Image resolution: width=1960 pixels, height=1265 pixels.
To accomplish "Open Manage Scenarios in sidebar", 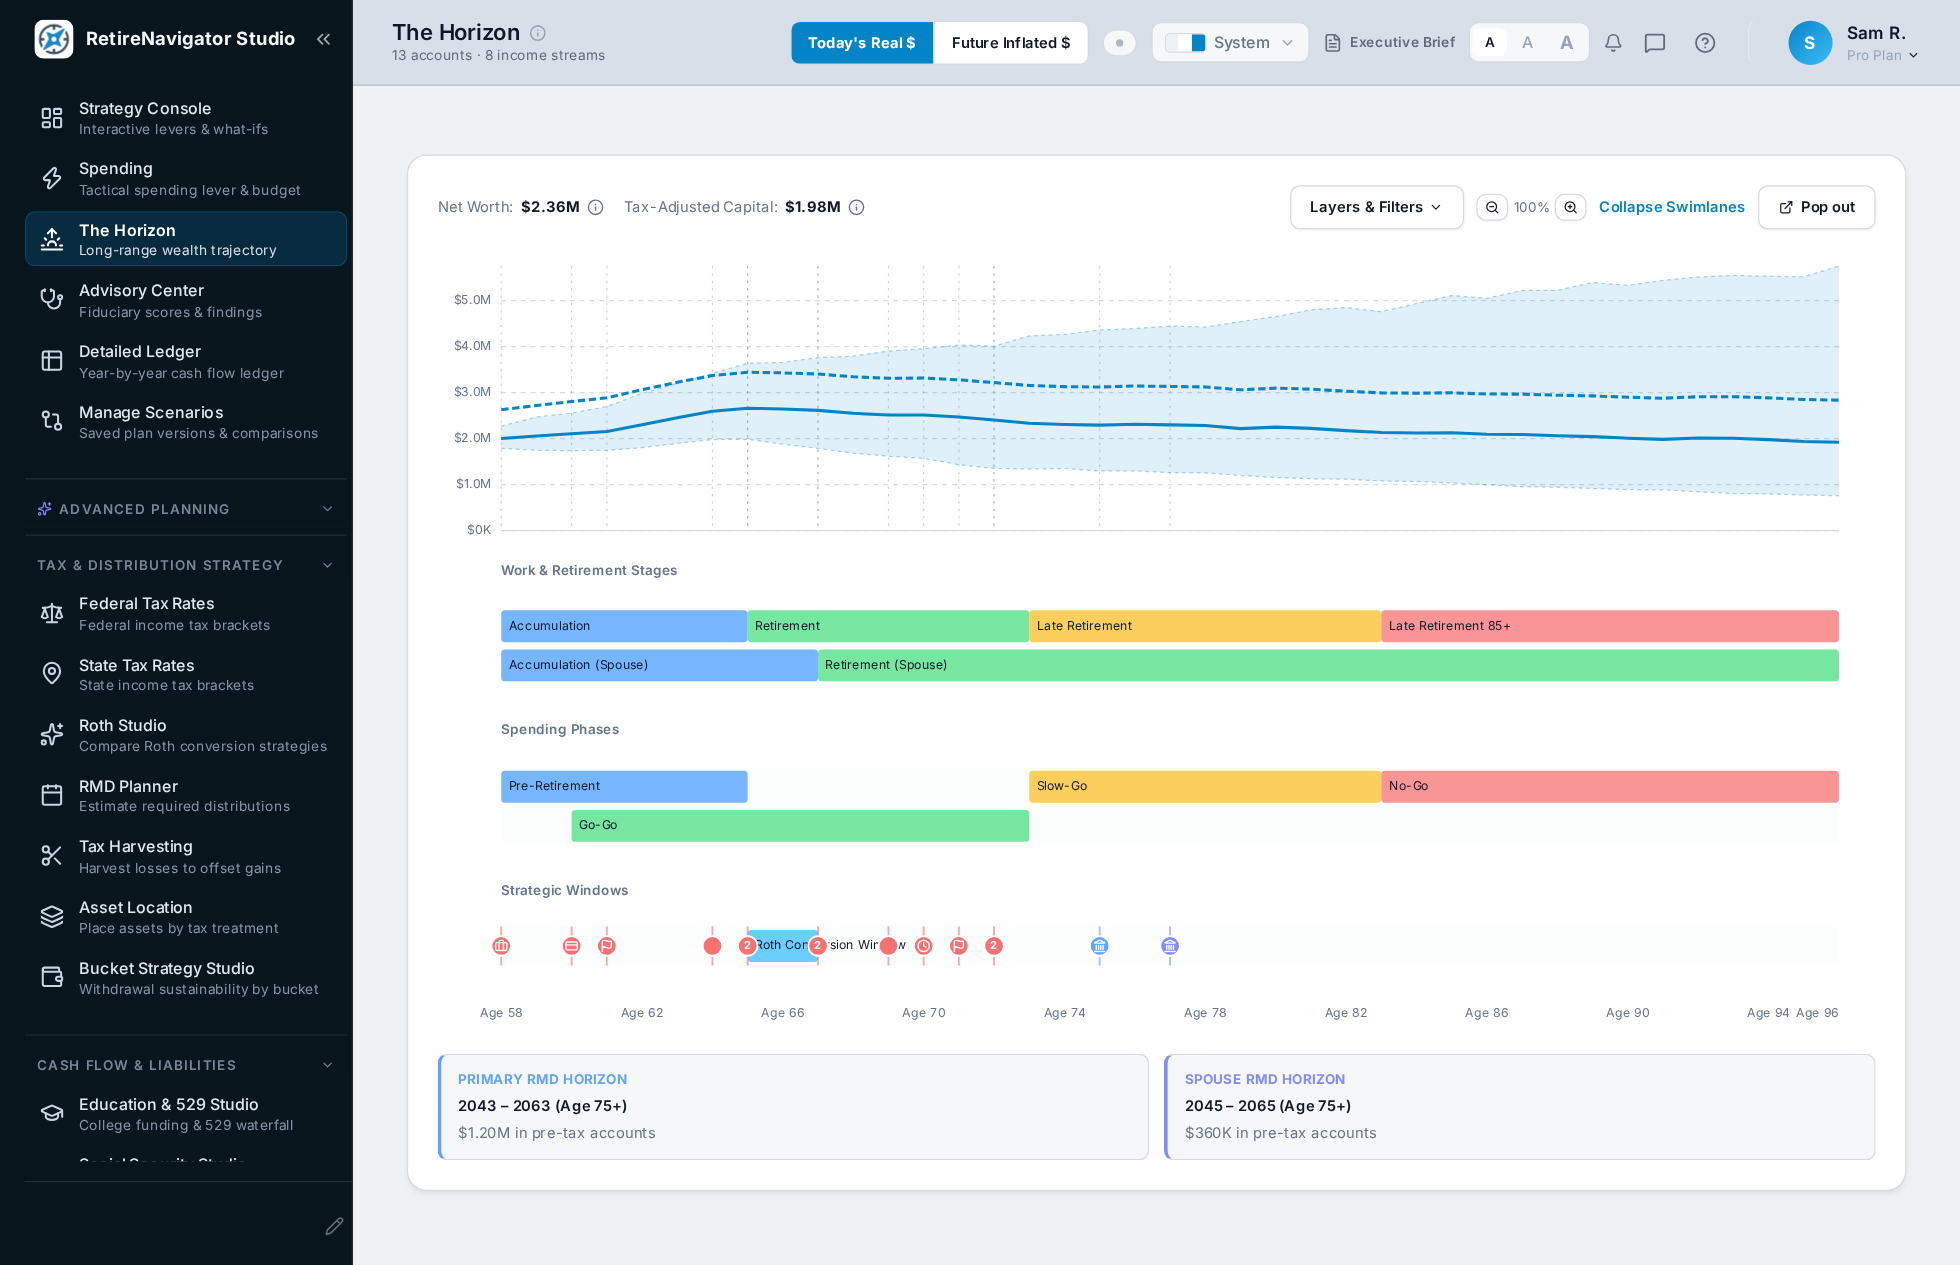I will [186, 422].
